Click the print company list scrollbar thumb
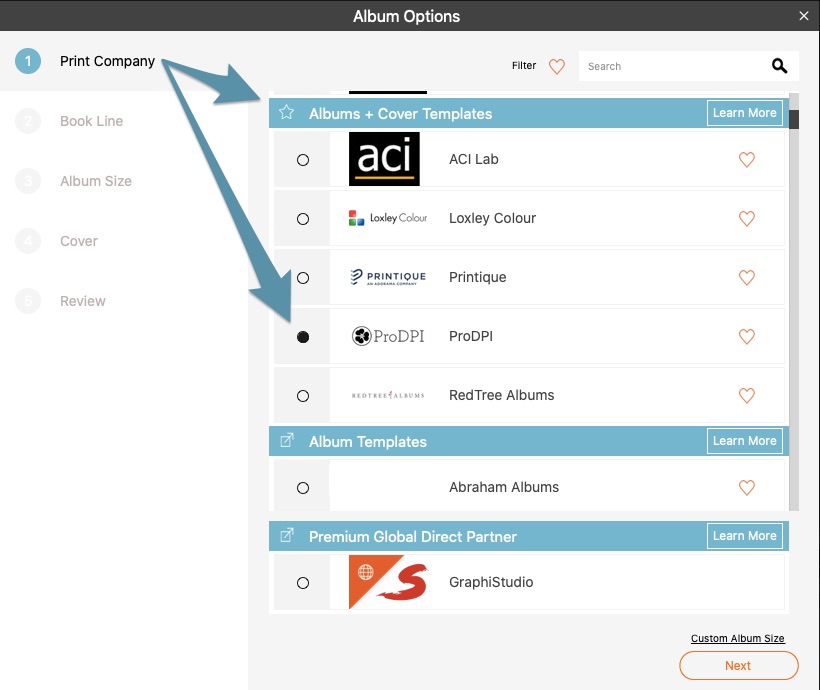The height and width of the screenshot is (690, 820). (x=794, y=119)
